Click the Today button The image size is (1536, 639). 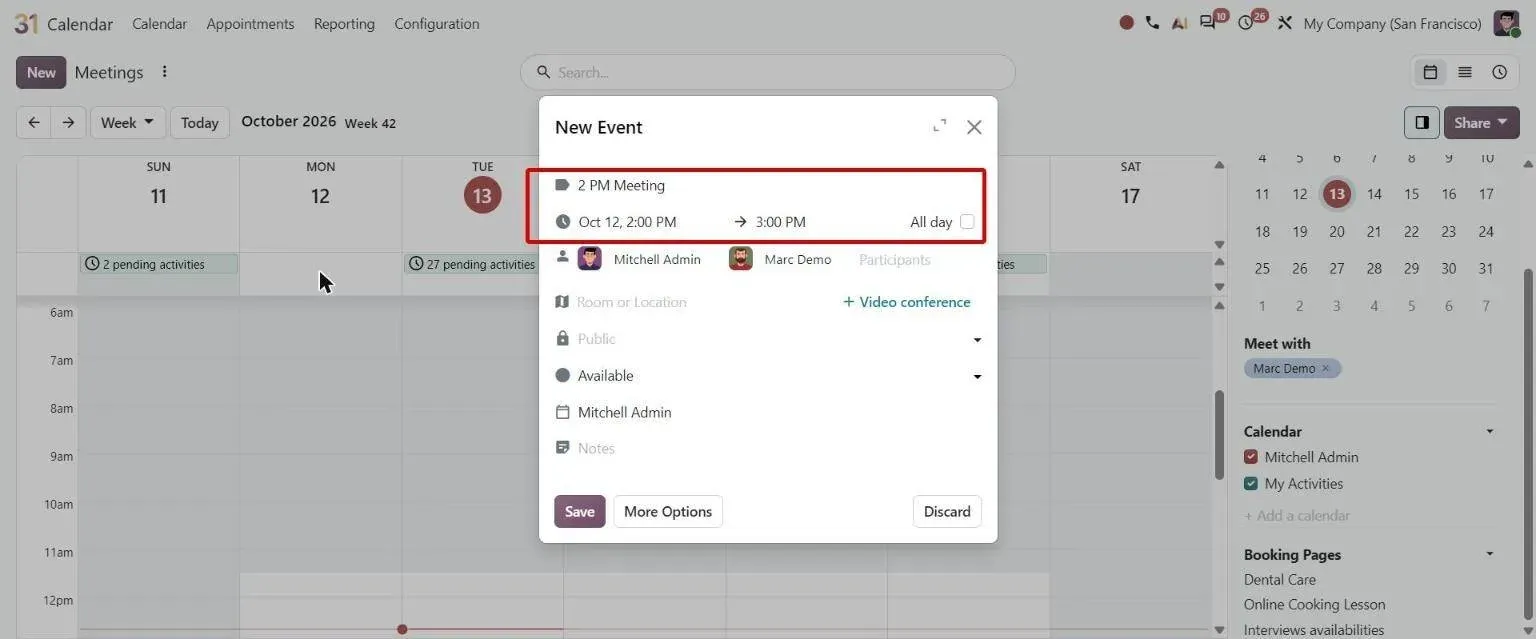200,123
